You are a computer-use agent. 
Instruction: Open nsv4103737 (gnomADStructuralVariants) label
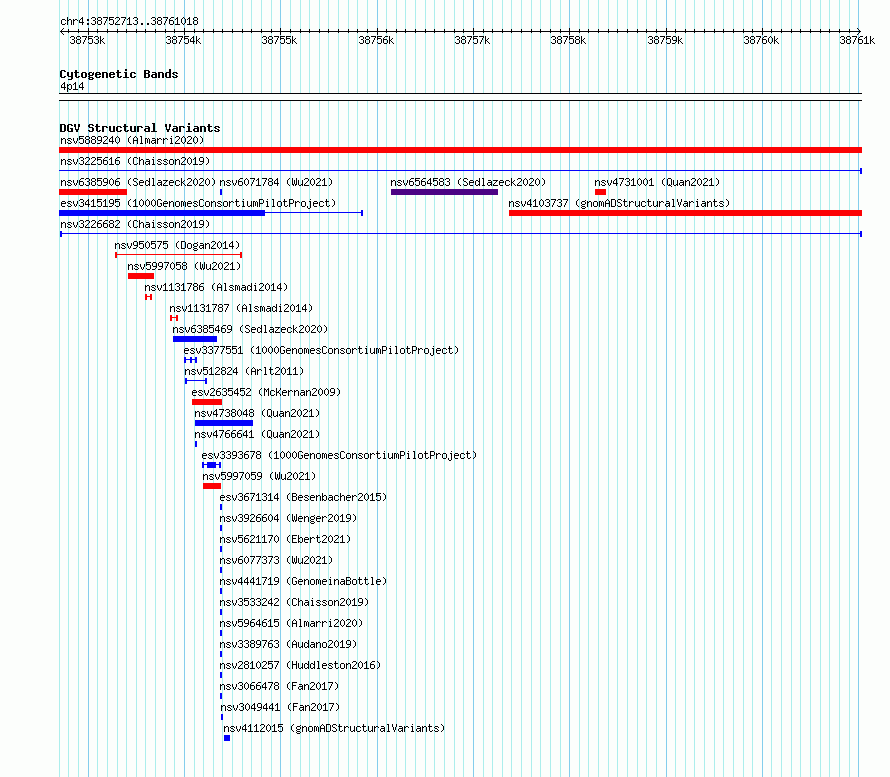619,203
